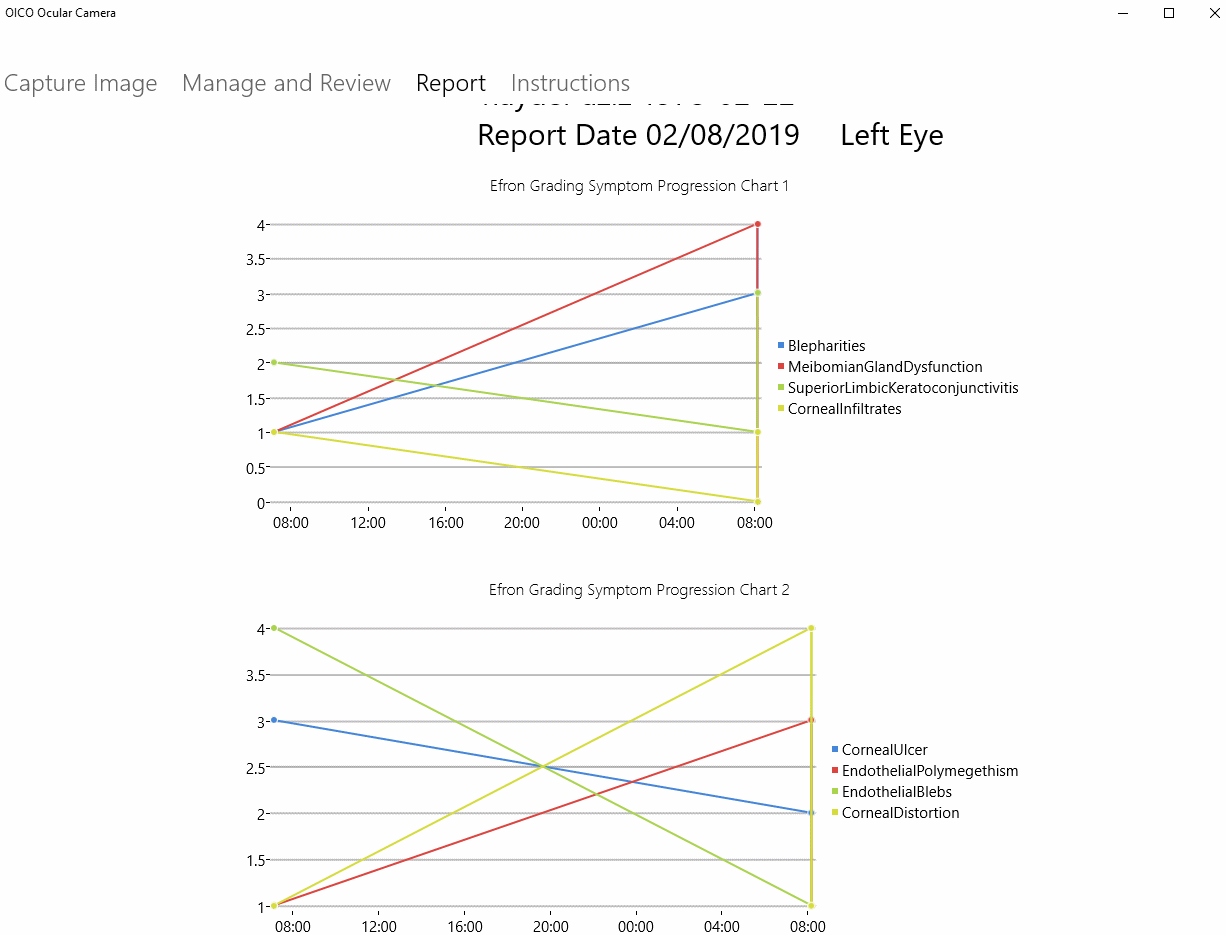Viewport: 1226px width, 935px height.
Task: Click the blue Blepharities legend swatch
Action: tap(781, 346)
